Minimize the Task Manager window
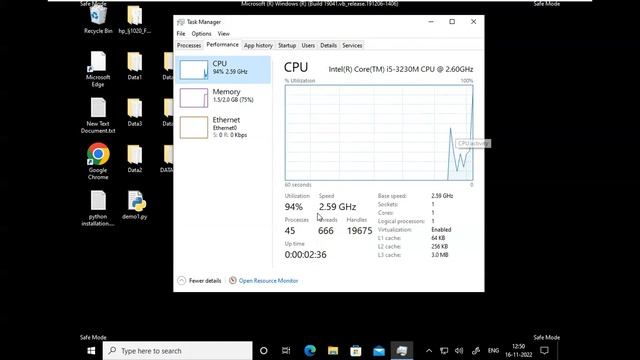The height and width of the screenshot is (360, 640). point(431,22)
